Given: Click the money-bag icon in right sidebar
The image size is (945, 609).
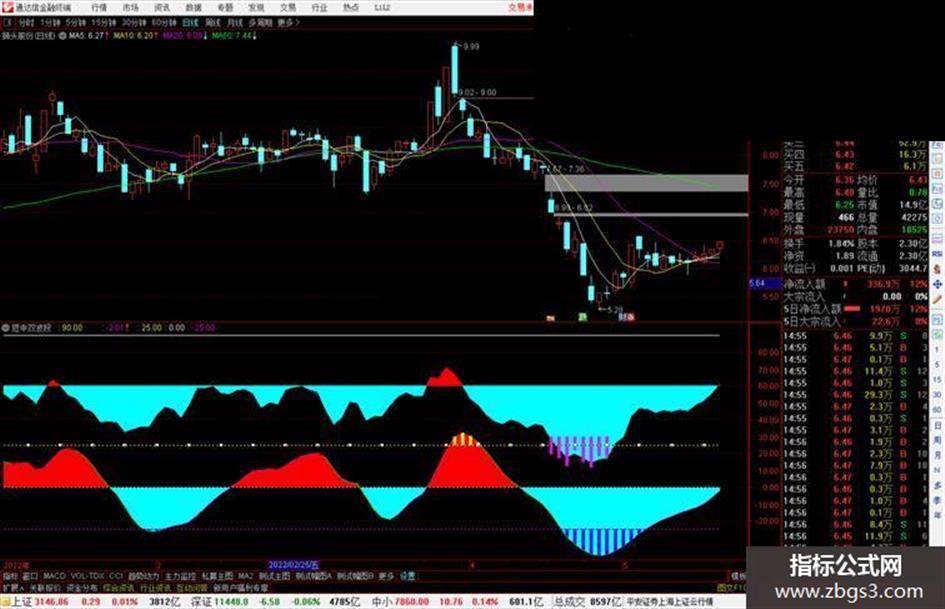Looking at the screenshot, I should pyautogui.click(x=937, y=269).
